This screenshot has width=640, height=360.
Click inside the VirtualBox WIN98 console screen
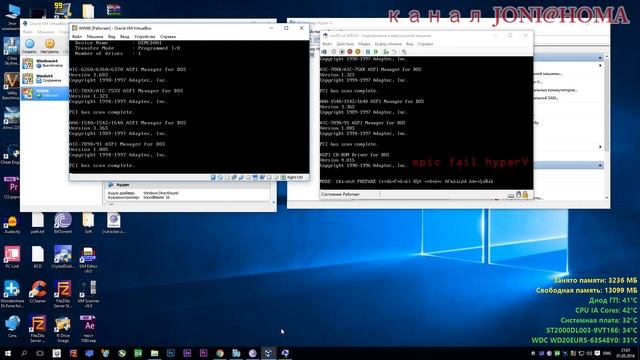pos(189,107)
